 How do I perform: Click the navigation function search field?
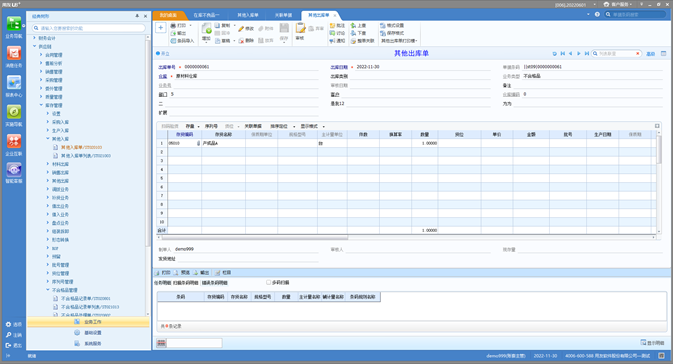89,28
